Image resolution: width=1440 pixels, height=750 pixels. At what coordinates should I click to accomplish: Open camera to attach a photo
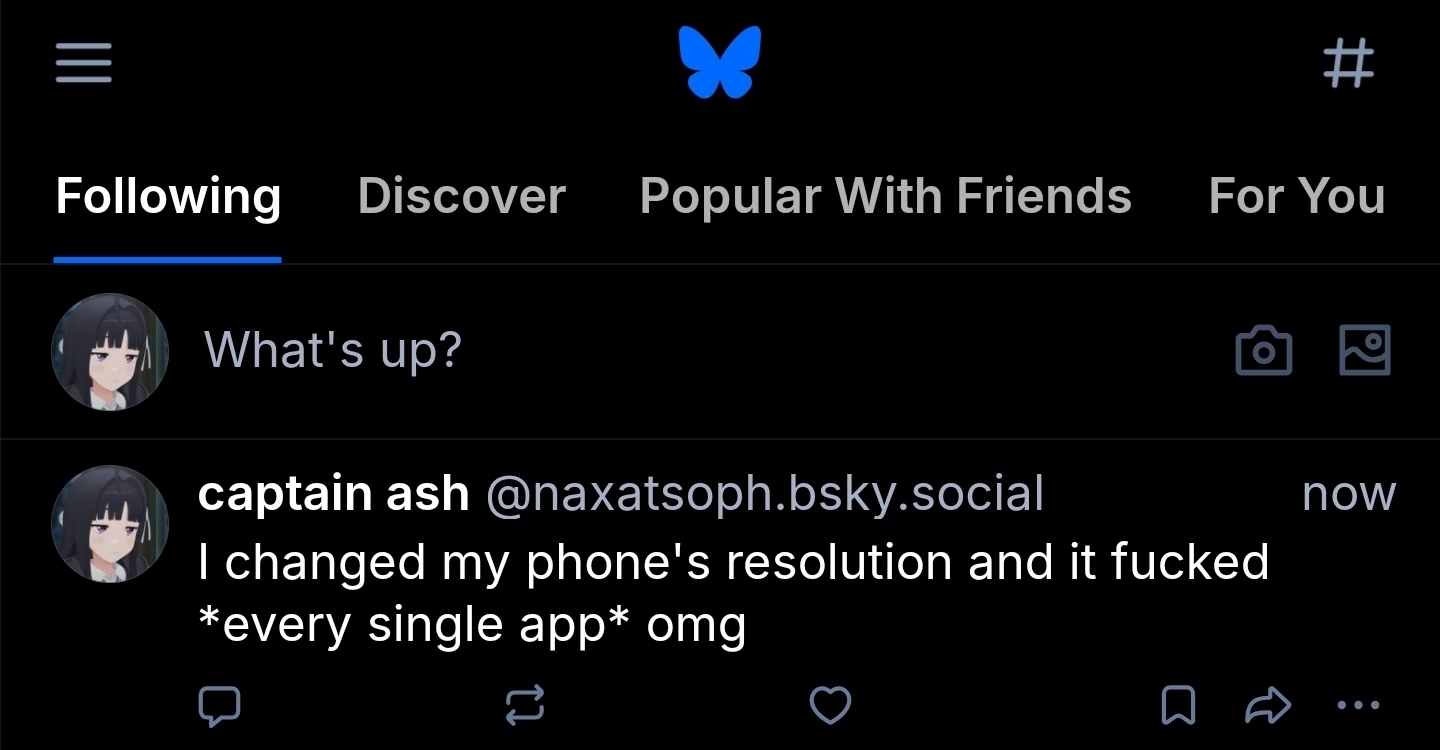pyautogui.click(x=1264, y=351)
